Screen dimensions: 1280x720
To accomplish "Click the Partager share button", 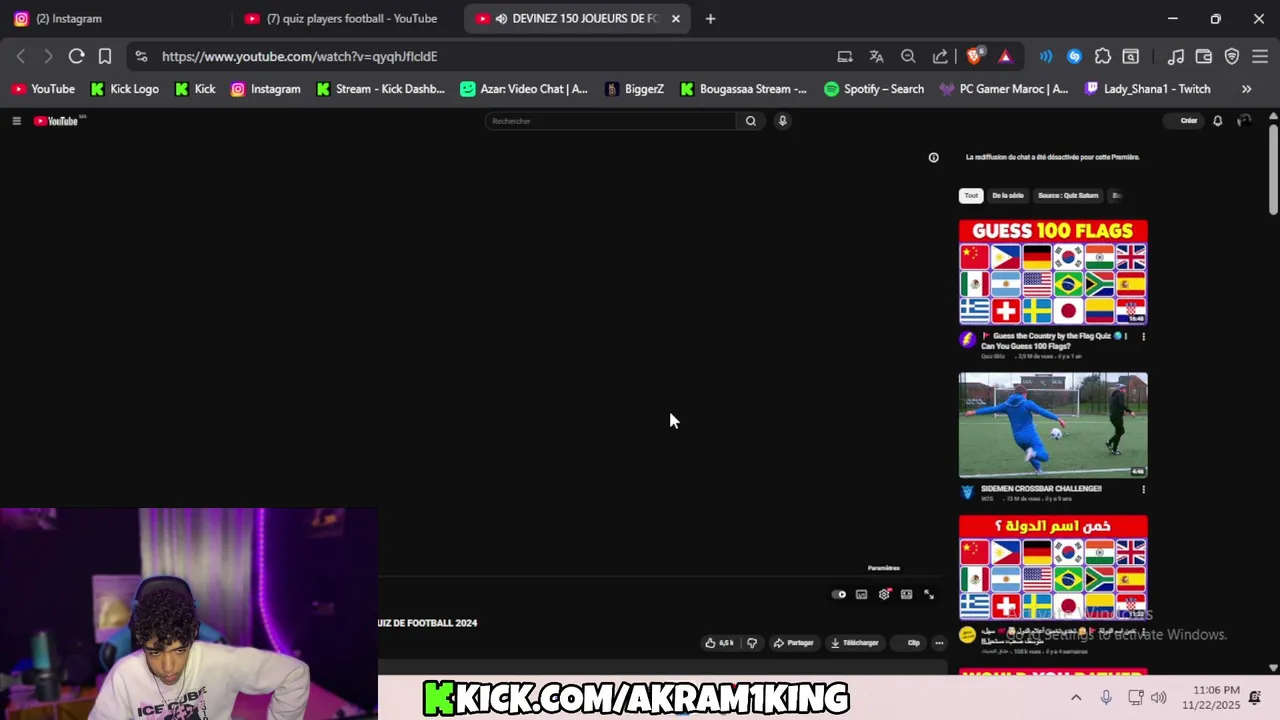I will coord(794,643).
